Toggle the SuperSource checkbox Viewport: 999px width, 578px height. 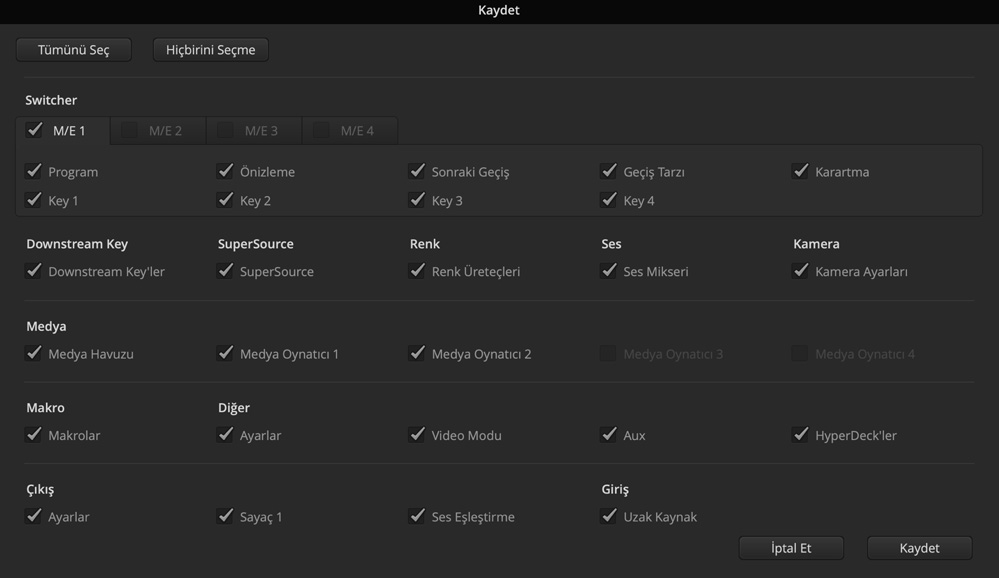point(226,271)
